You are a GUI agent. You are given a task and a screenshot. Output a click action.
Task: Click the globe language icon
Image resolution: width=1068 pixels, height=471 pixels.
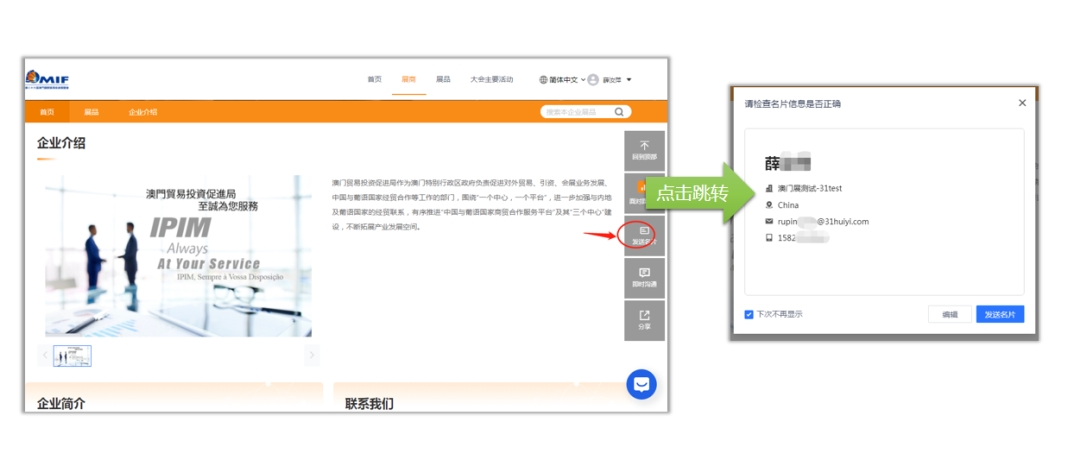coord(544,80)
